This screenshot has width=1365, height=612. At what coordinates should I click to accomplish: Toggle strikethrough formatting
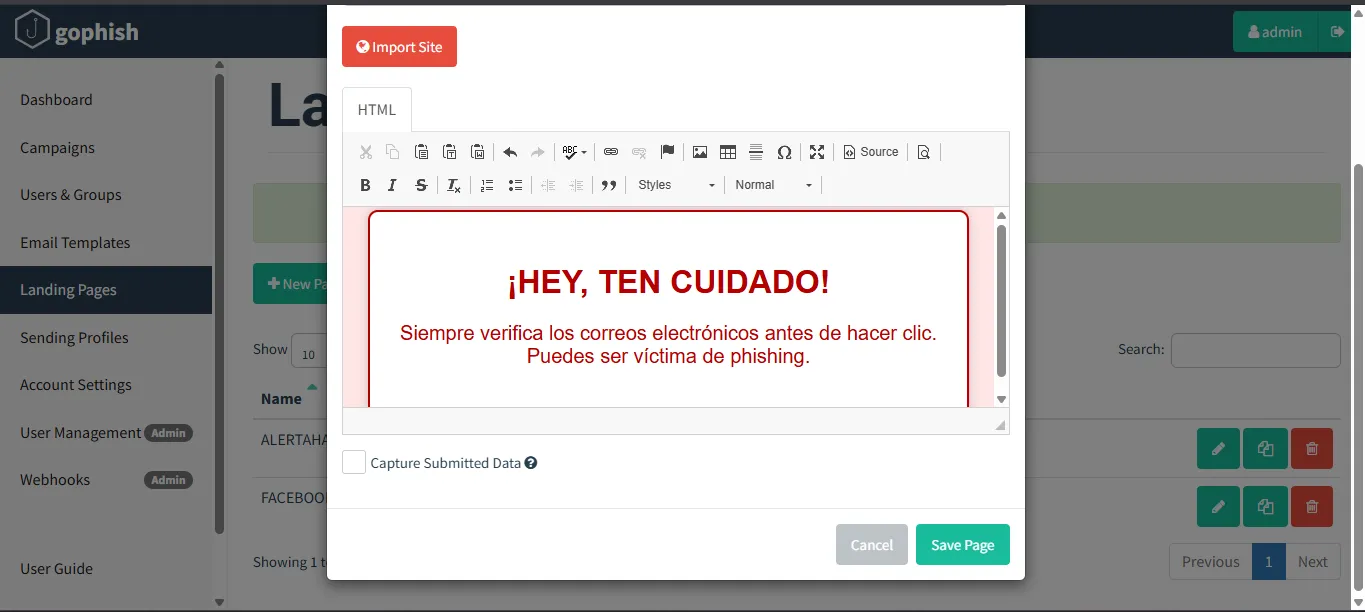421,185
